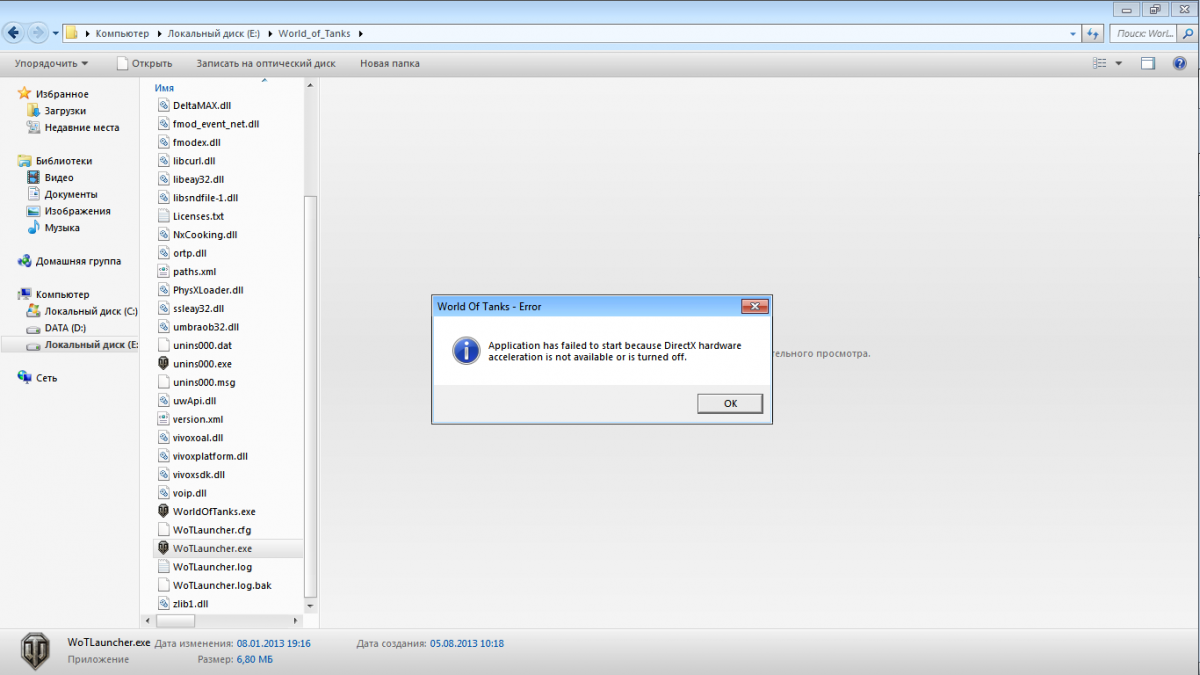Screen dimensions: 1200x675
Task: Select the file name vivoxplatform.dll
Action: 210,456
